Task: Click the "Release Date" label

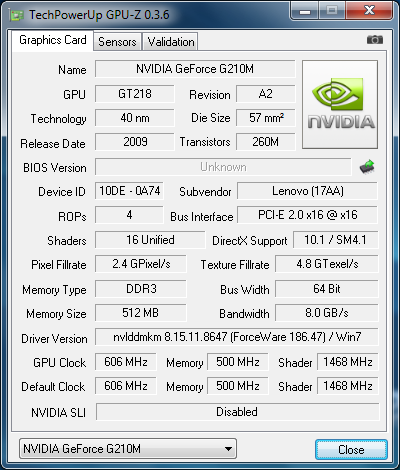Action: [x=53, y=144]
